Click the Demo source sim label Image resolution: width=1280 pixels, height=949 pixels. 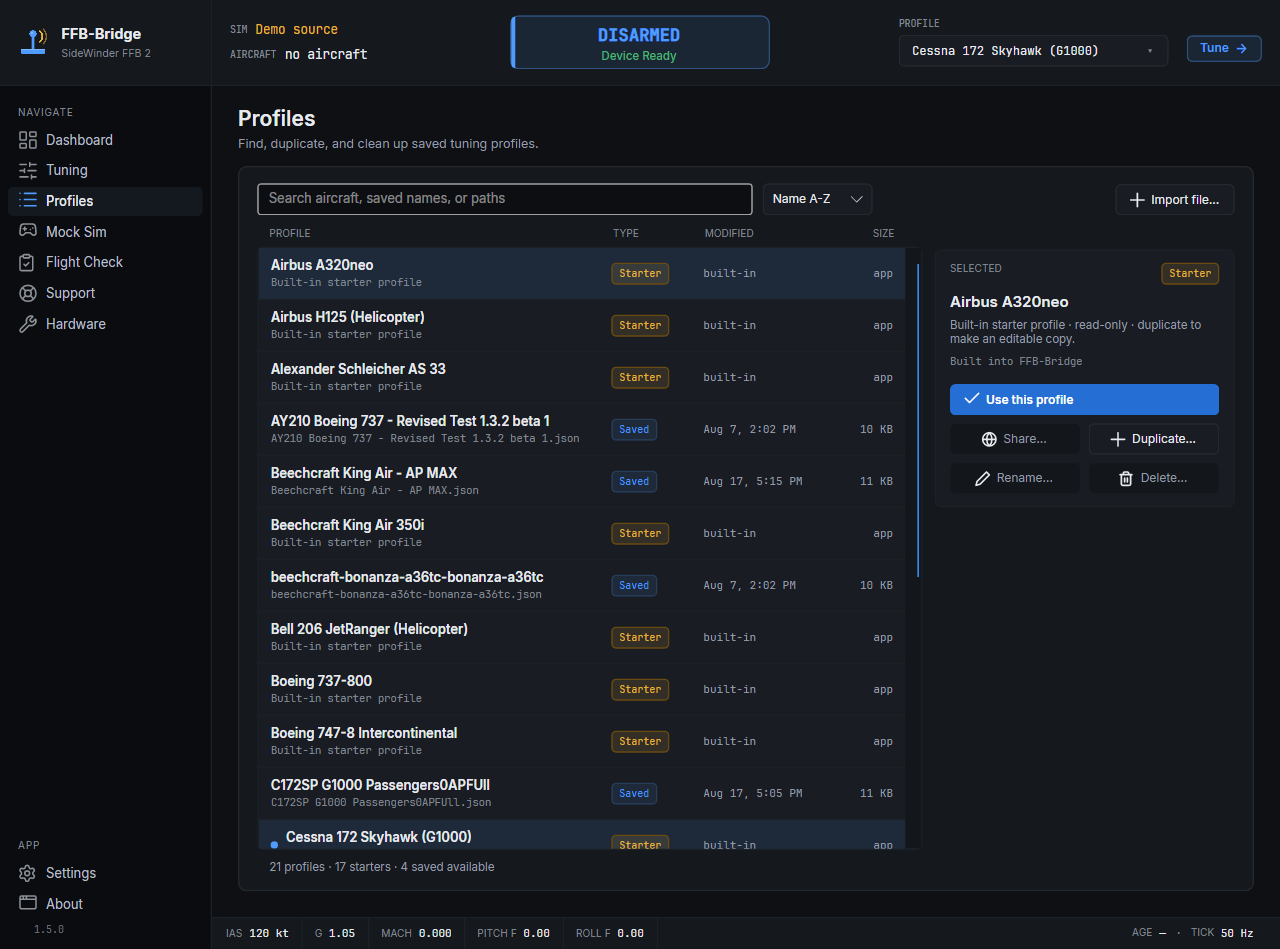296,30
